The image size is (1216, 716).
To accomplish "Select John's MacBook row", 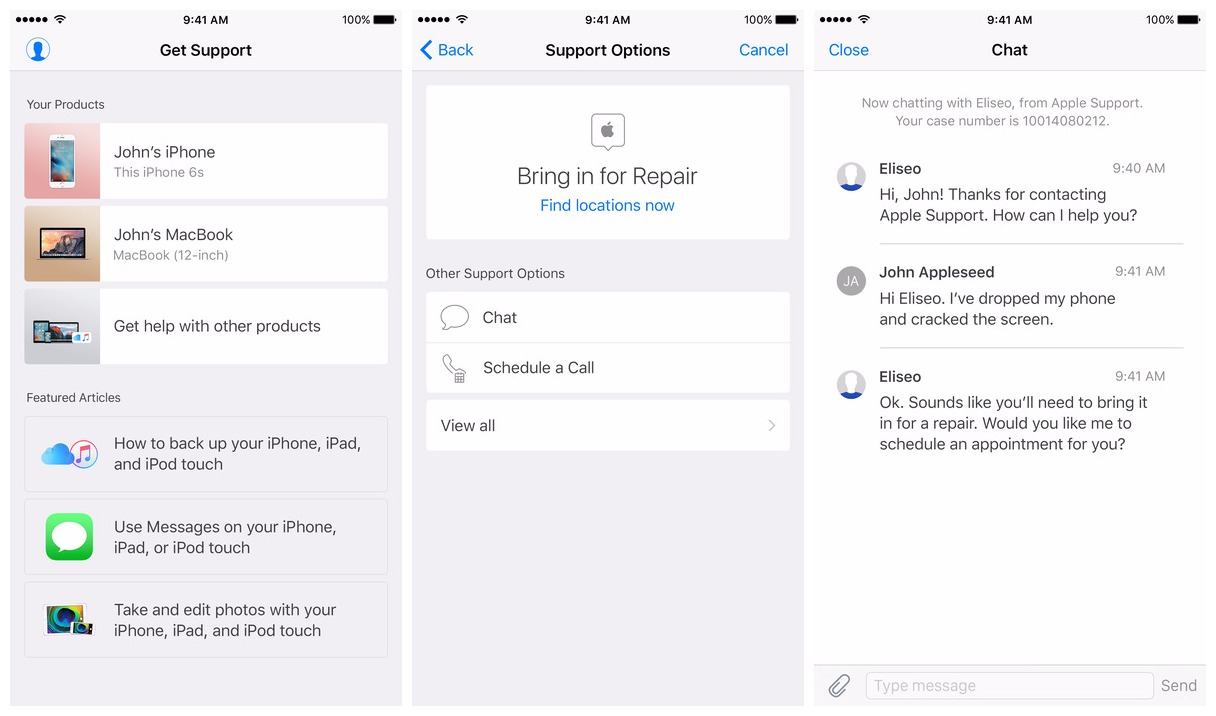I will pyautogui.click(x=206, y=244).
